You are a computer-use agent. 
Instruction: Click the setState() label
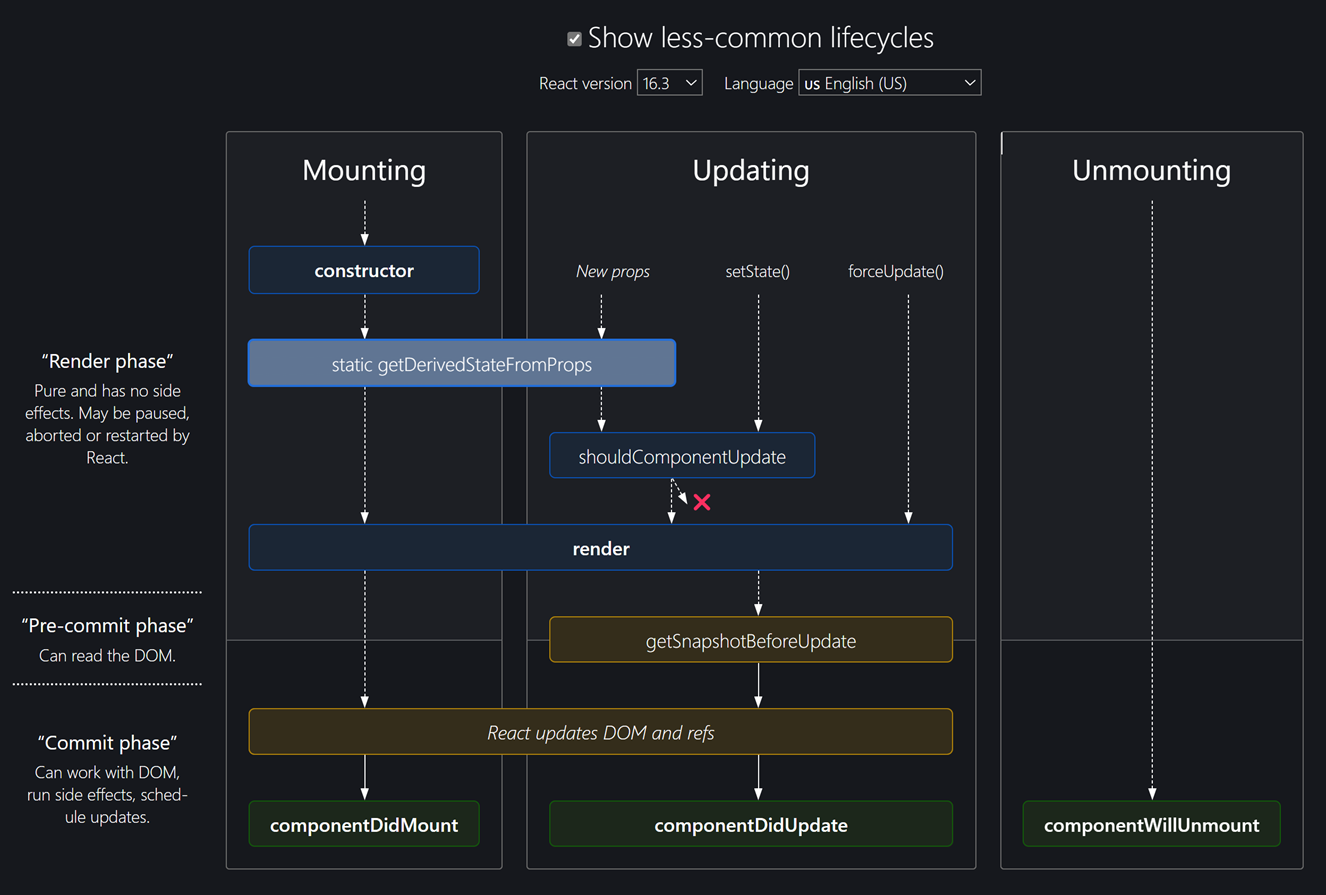[757, 271]
